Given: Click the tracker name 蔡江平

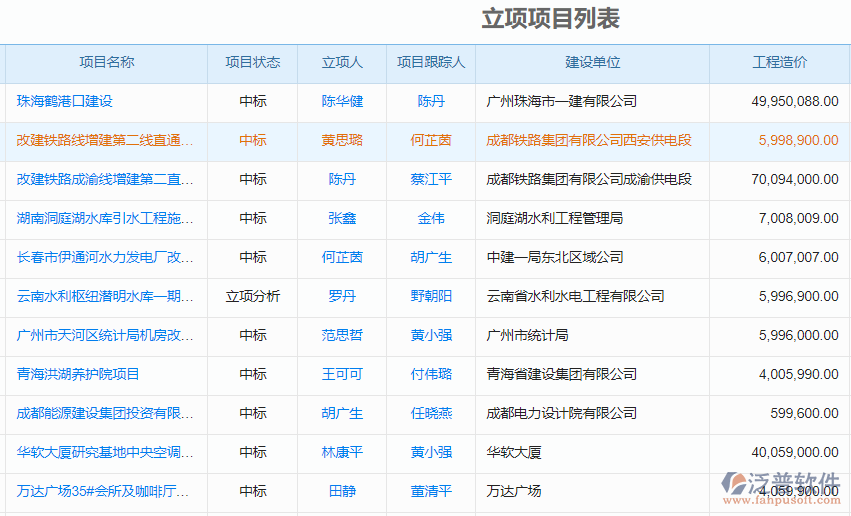Looking at the screenshot, I should 431,179.
